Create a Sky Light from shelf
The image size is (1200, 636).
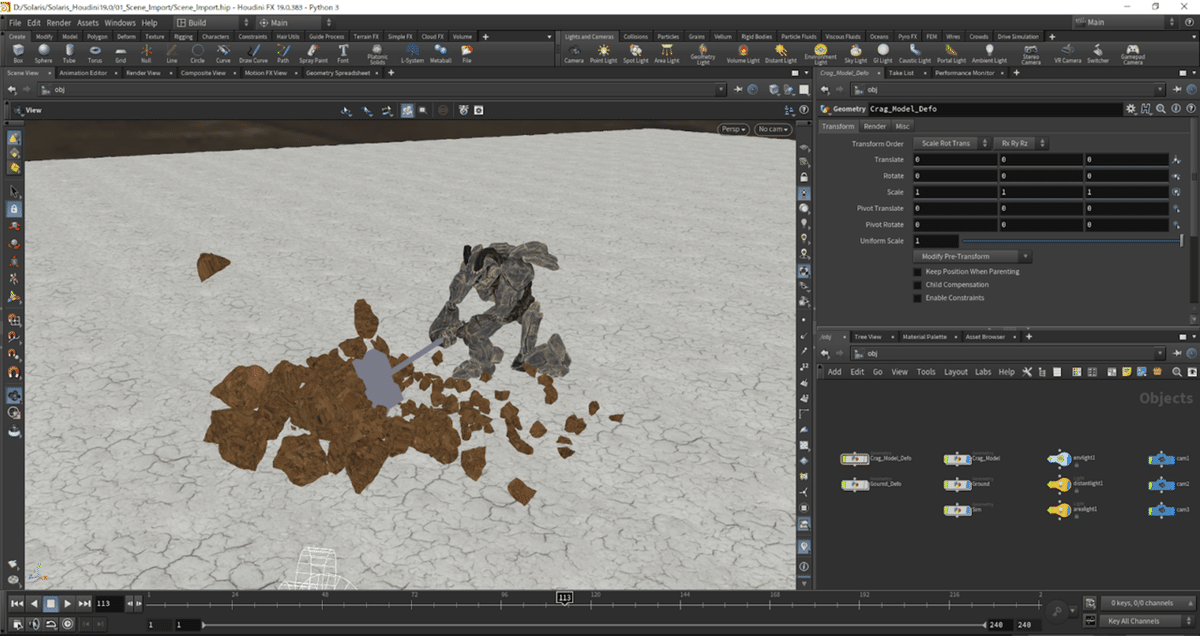coord(855,52)
